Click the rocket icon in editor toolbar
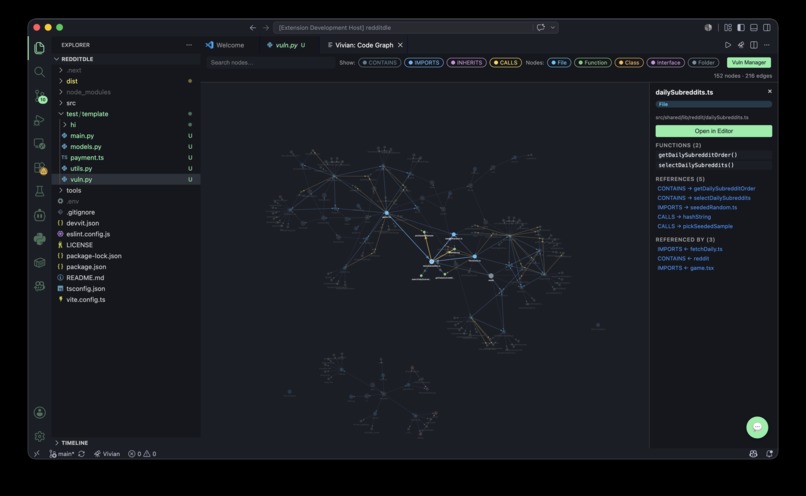The height and width of the screenshot is (496, 806). pyautogui.click(x=741, y=45)
